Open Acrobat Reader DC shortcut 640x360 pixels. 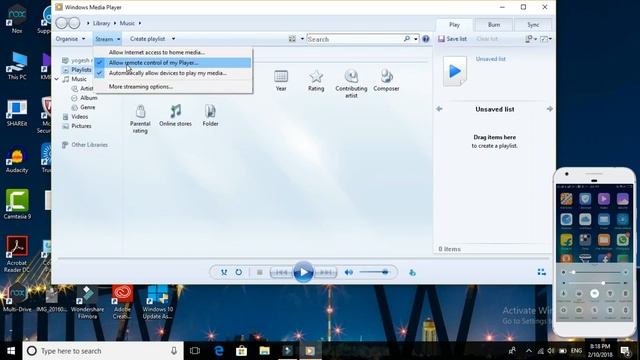coord(17,254)
